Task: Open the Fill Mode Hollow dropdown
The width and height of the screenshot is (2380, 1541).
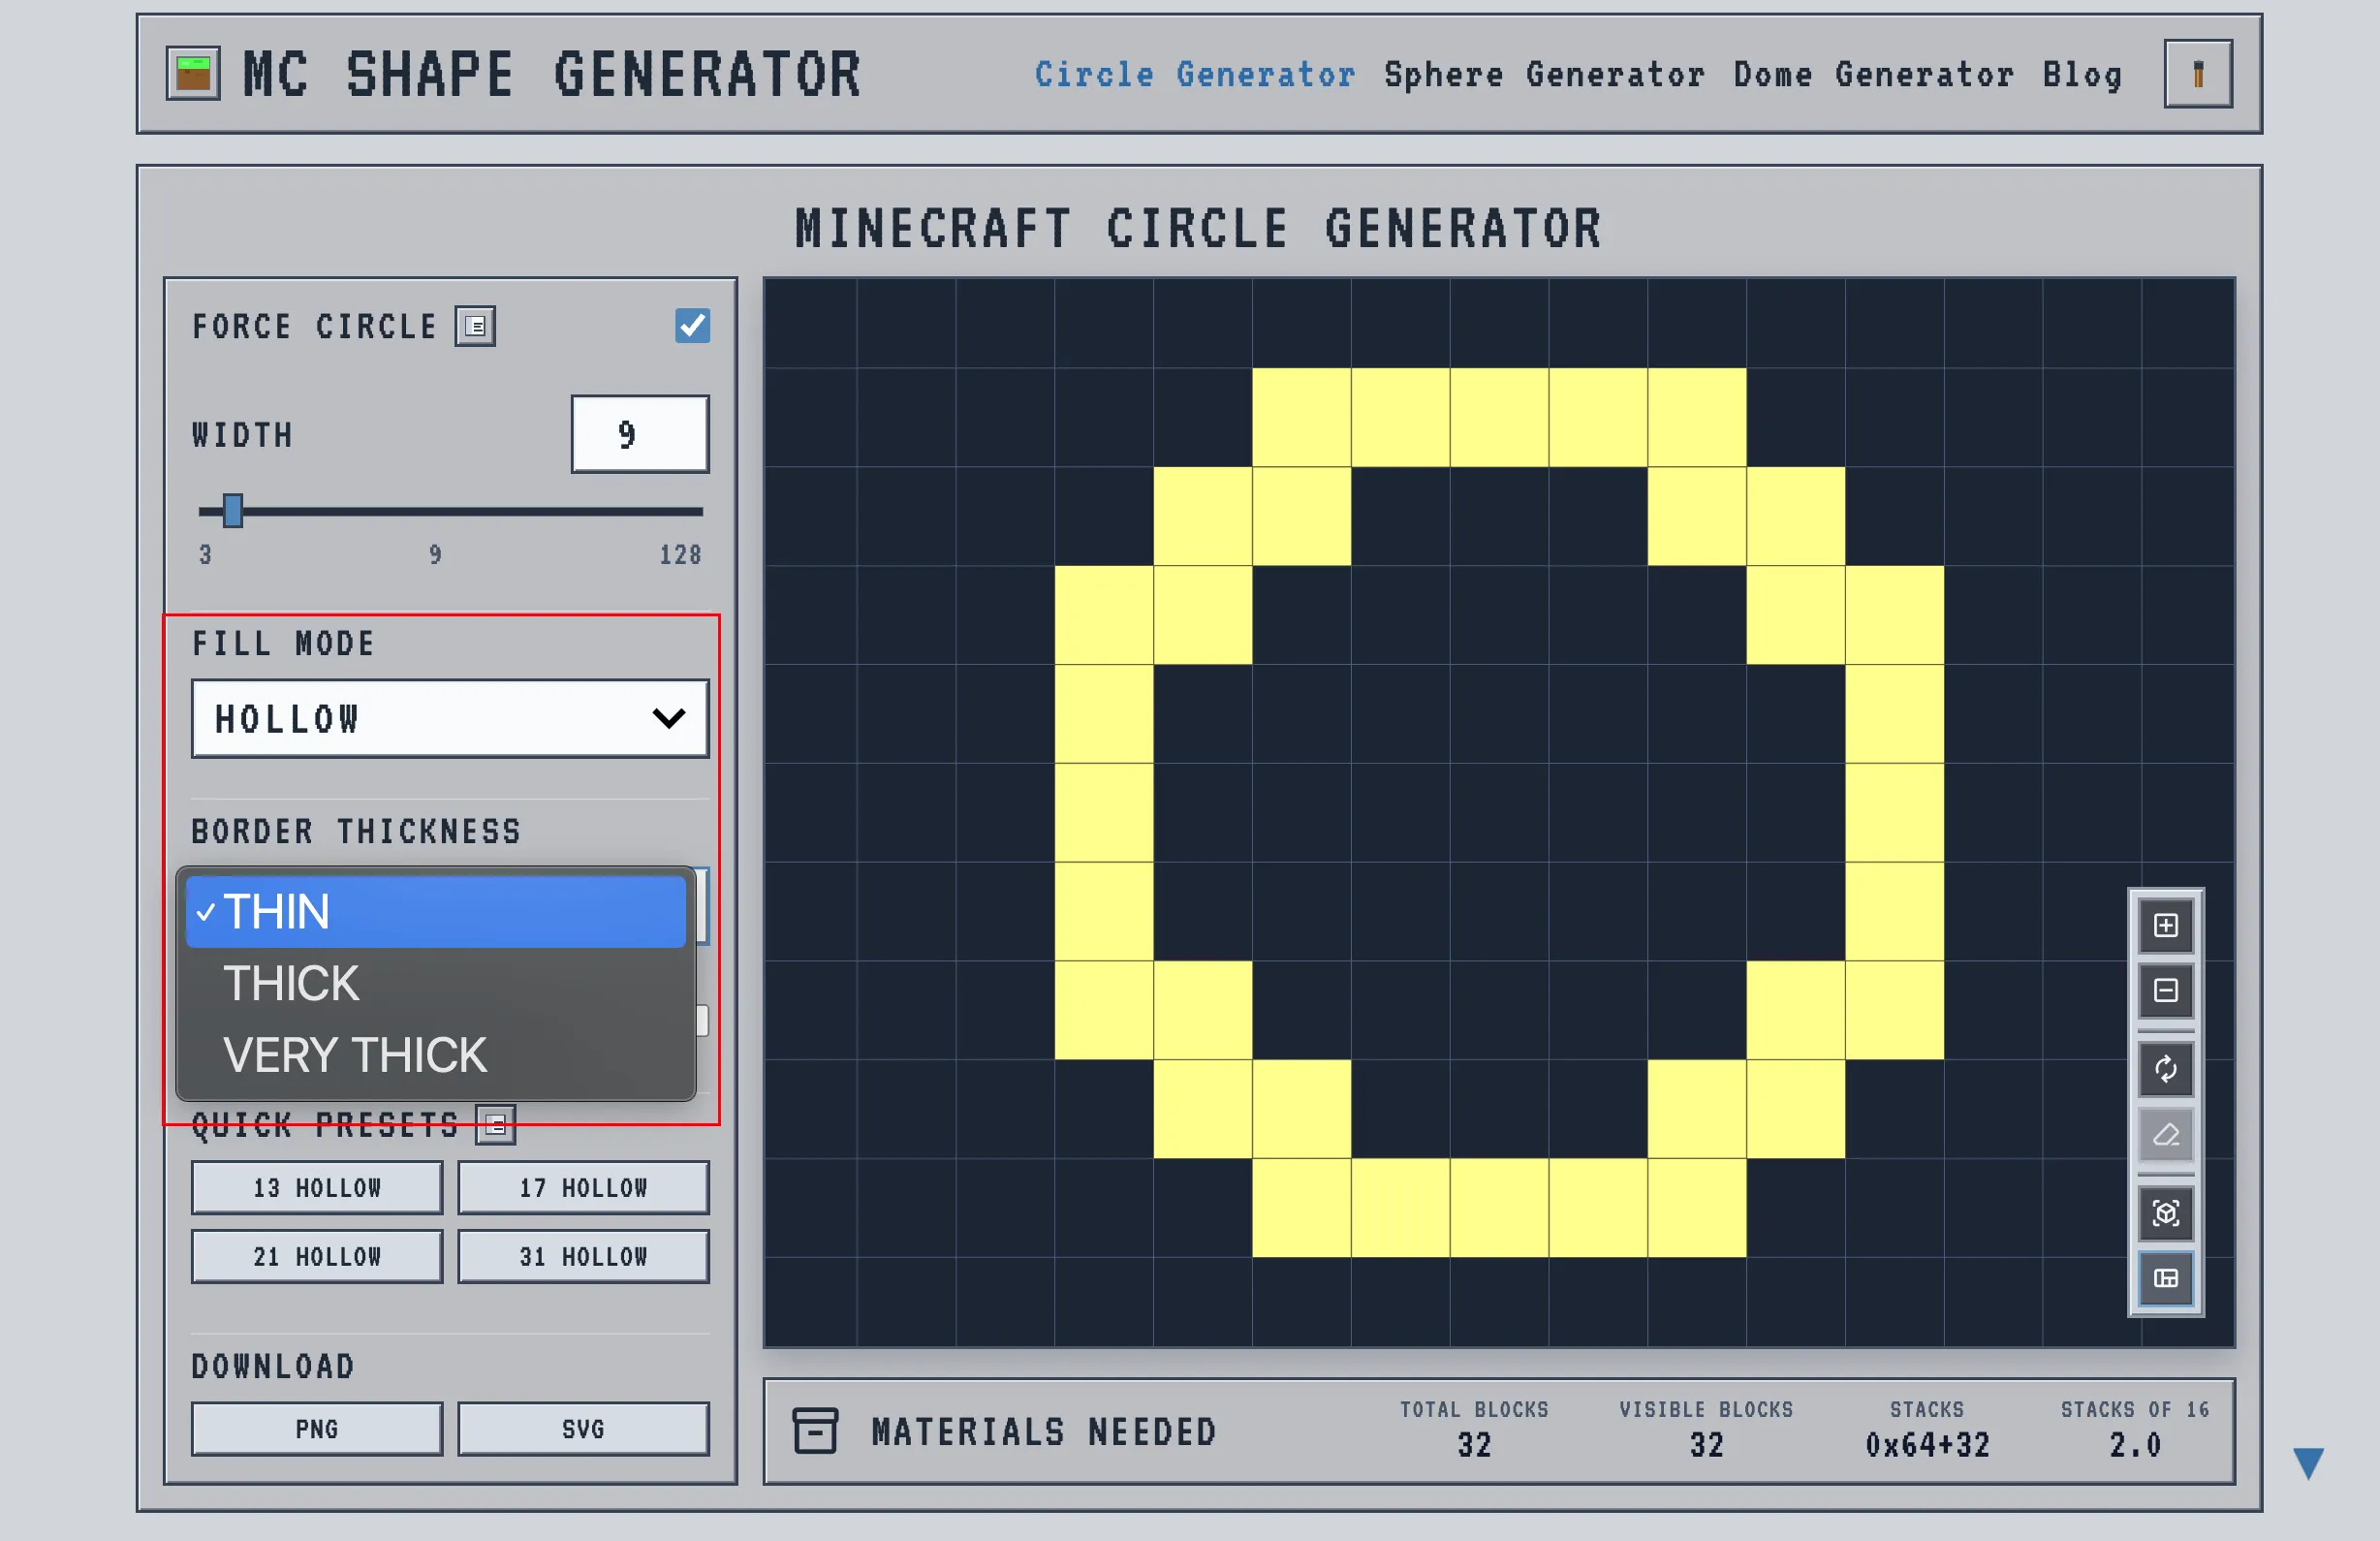Action: [x=450, y=719]
